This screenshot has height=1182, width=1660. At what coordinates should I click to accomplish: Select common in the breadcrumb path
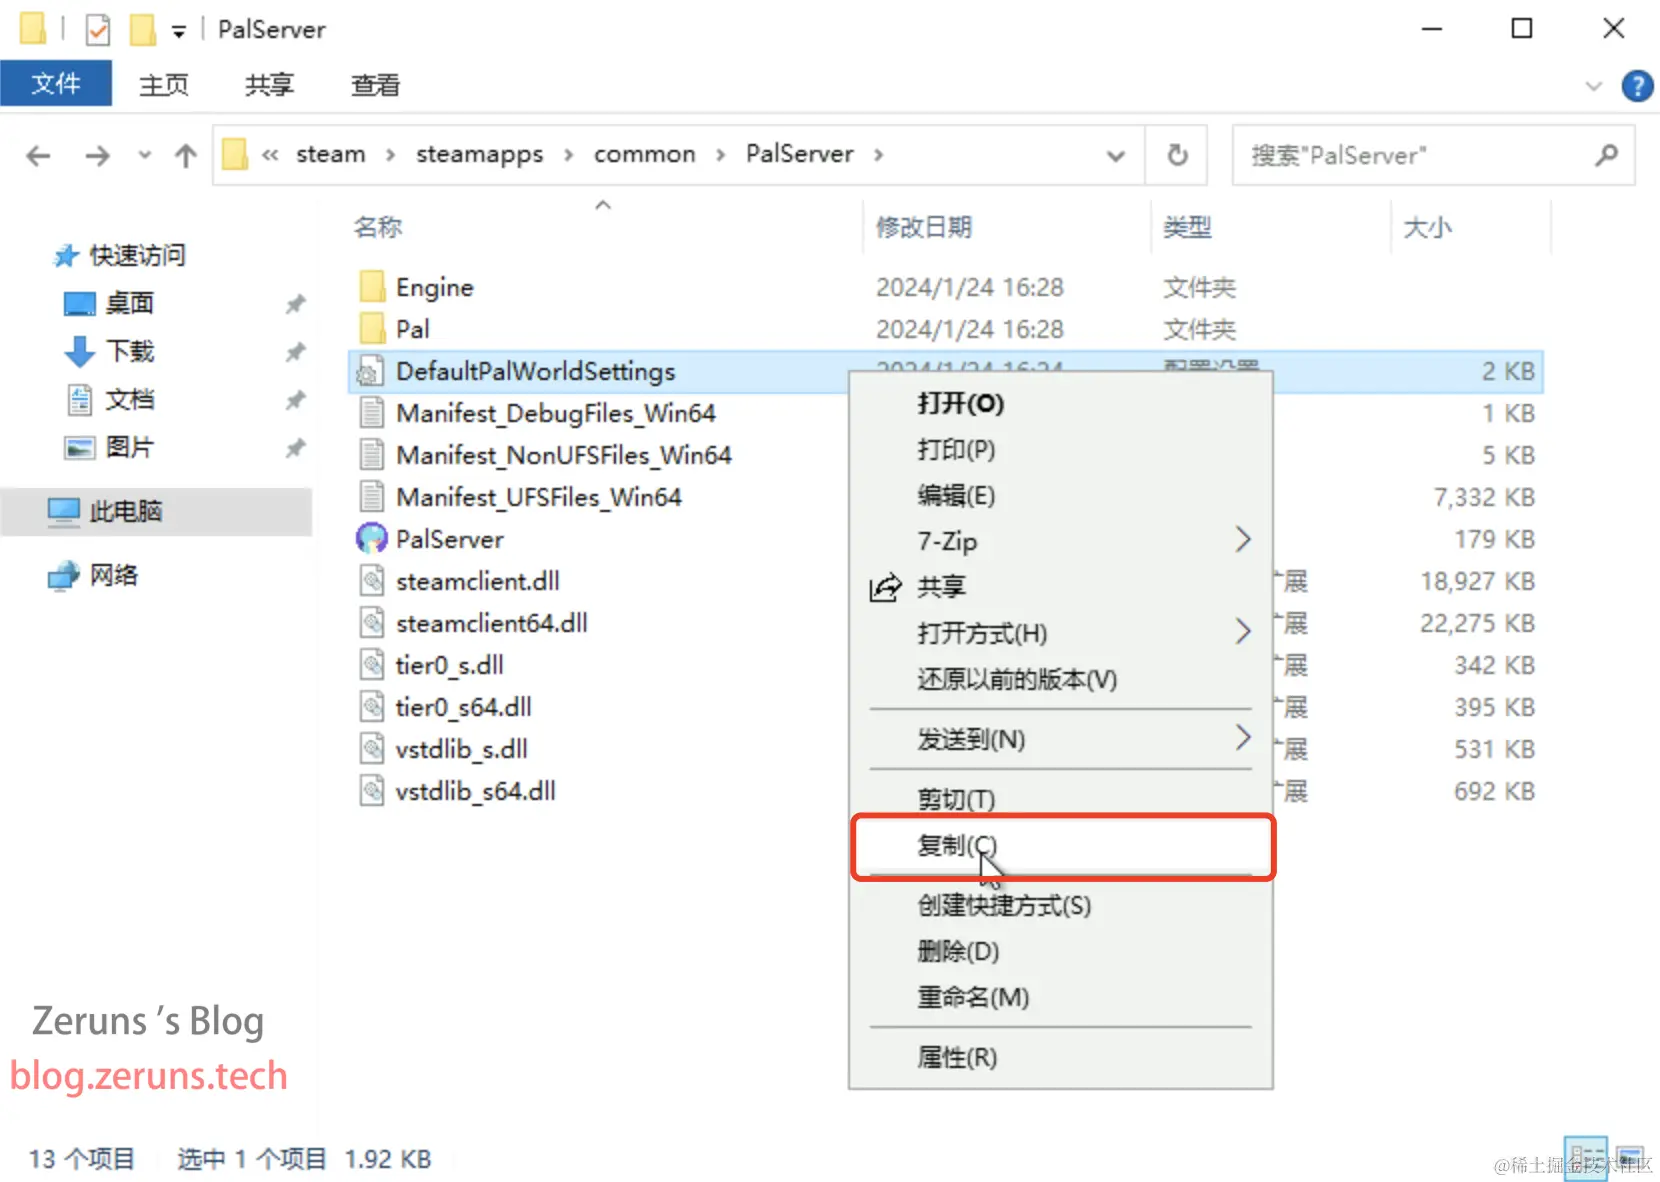click(x=644, y=154)
